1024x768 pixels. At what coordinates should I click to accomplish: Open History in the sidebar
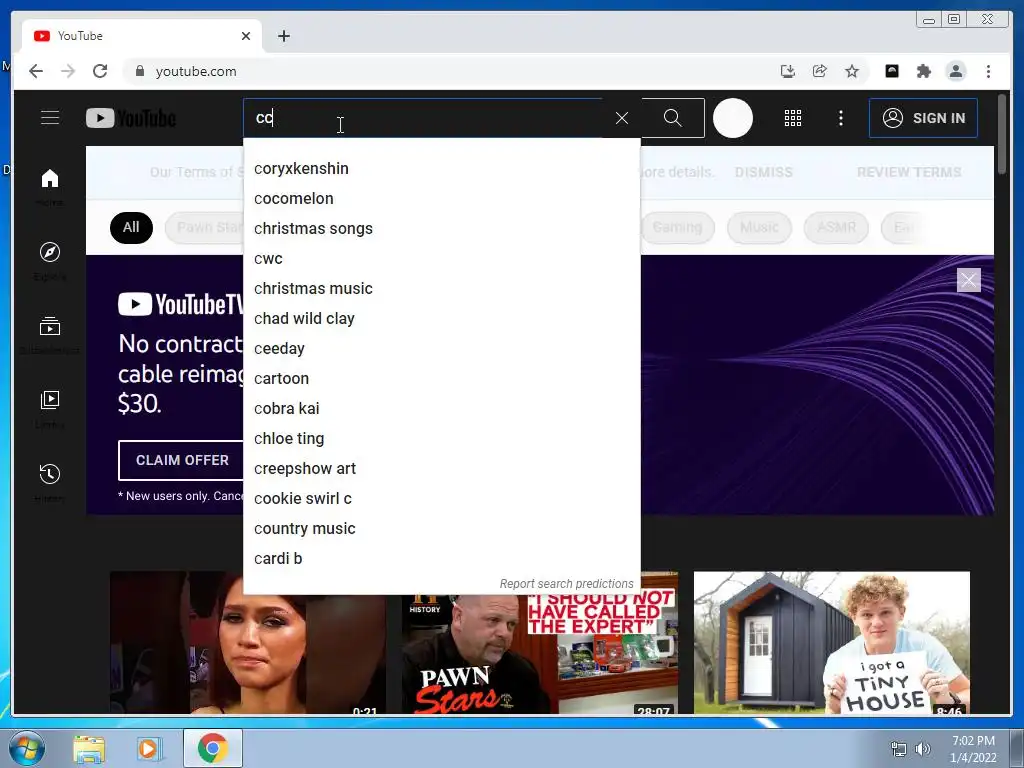coord(50,482)
